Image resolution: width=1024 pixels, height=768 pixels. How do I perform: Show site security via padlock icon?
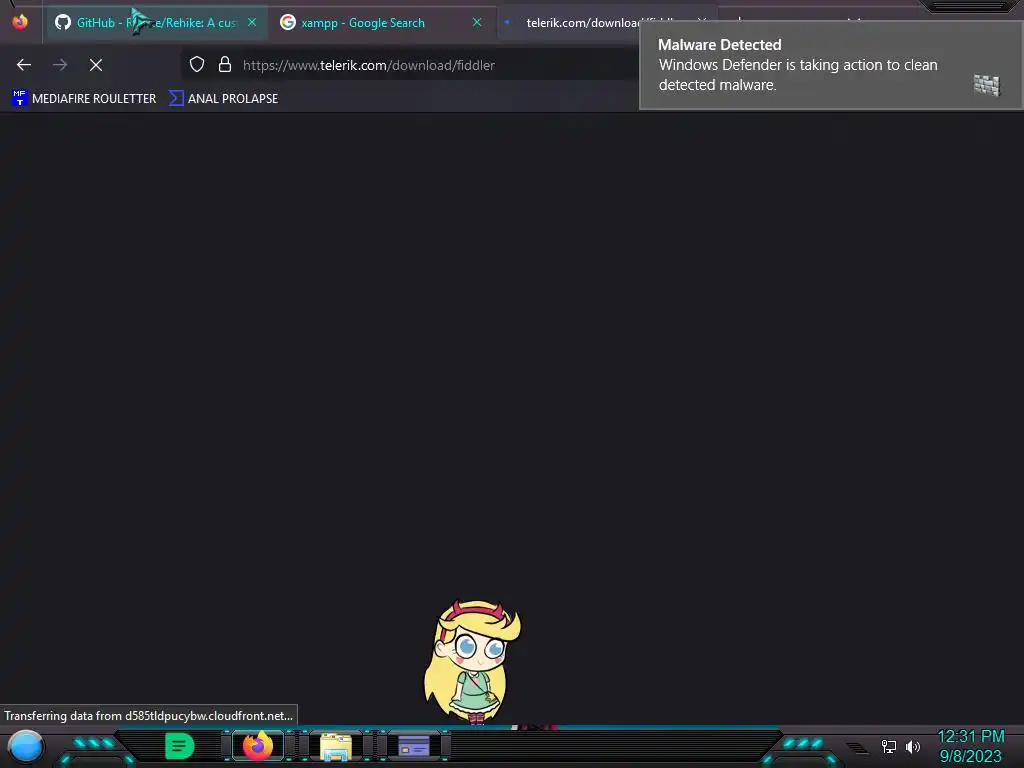pos(225,65)
